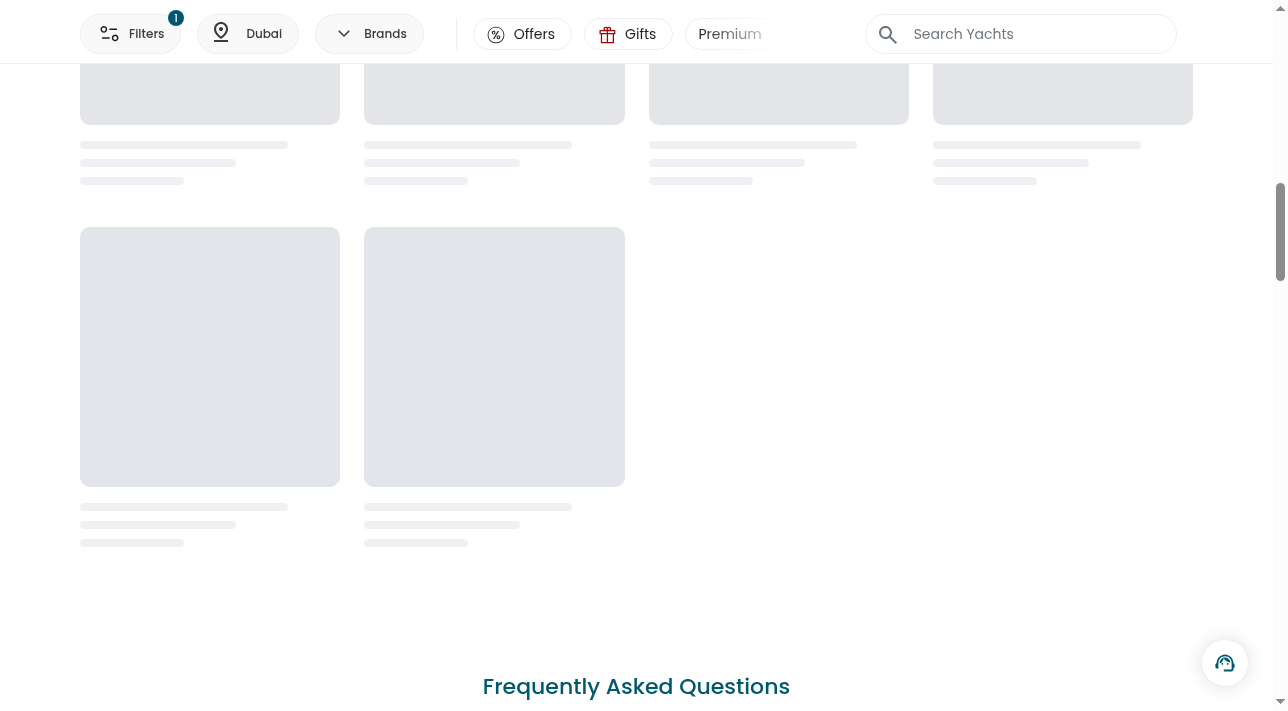Click the page vertical scrollbar thumb
The image size is (1288, 711).
pos(1280,232)
